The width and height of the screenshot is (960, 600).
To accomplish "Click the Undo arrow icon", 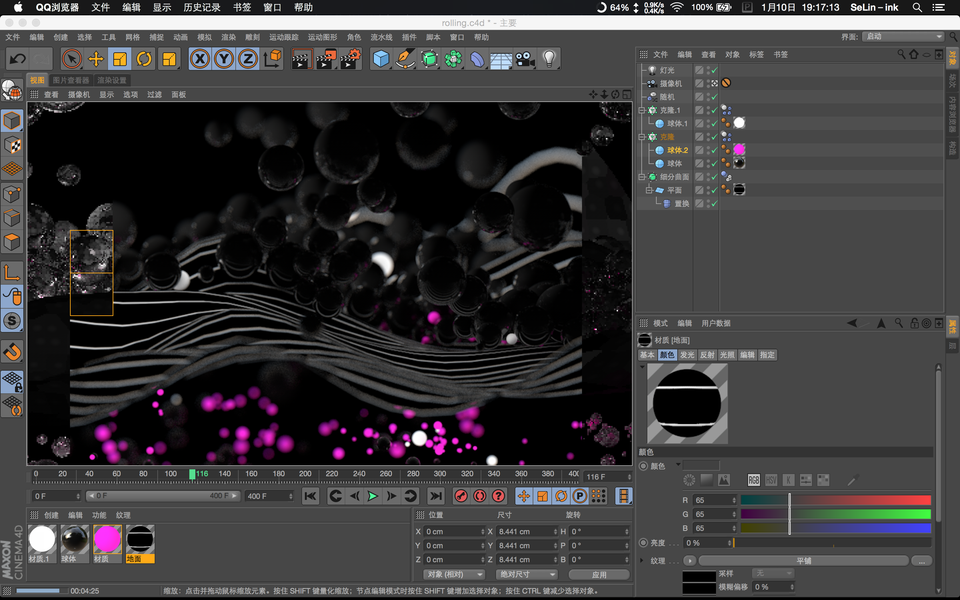I will pyautogui.click(x=17, y=59).
